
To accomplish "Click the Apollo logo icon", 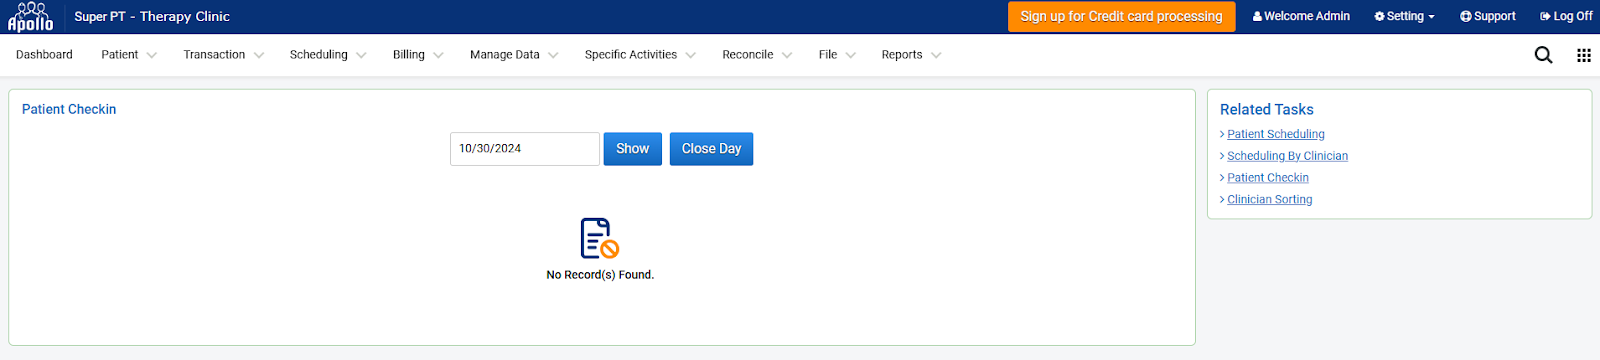I will pyautogui.click(x=30, y=17).
